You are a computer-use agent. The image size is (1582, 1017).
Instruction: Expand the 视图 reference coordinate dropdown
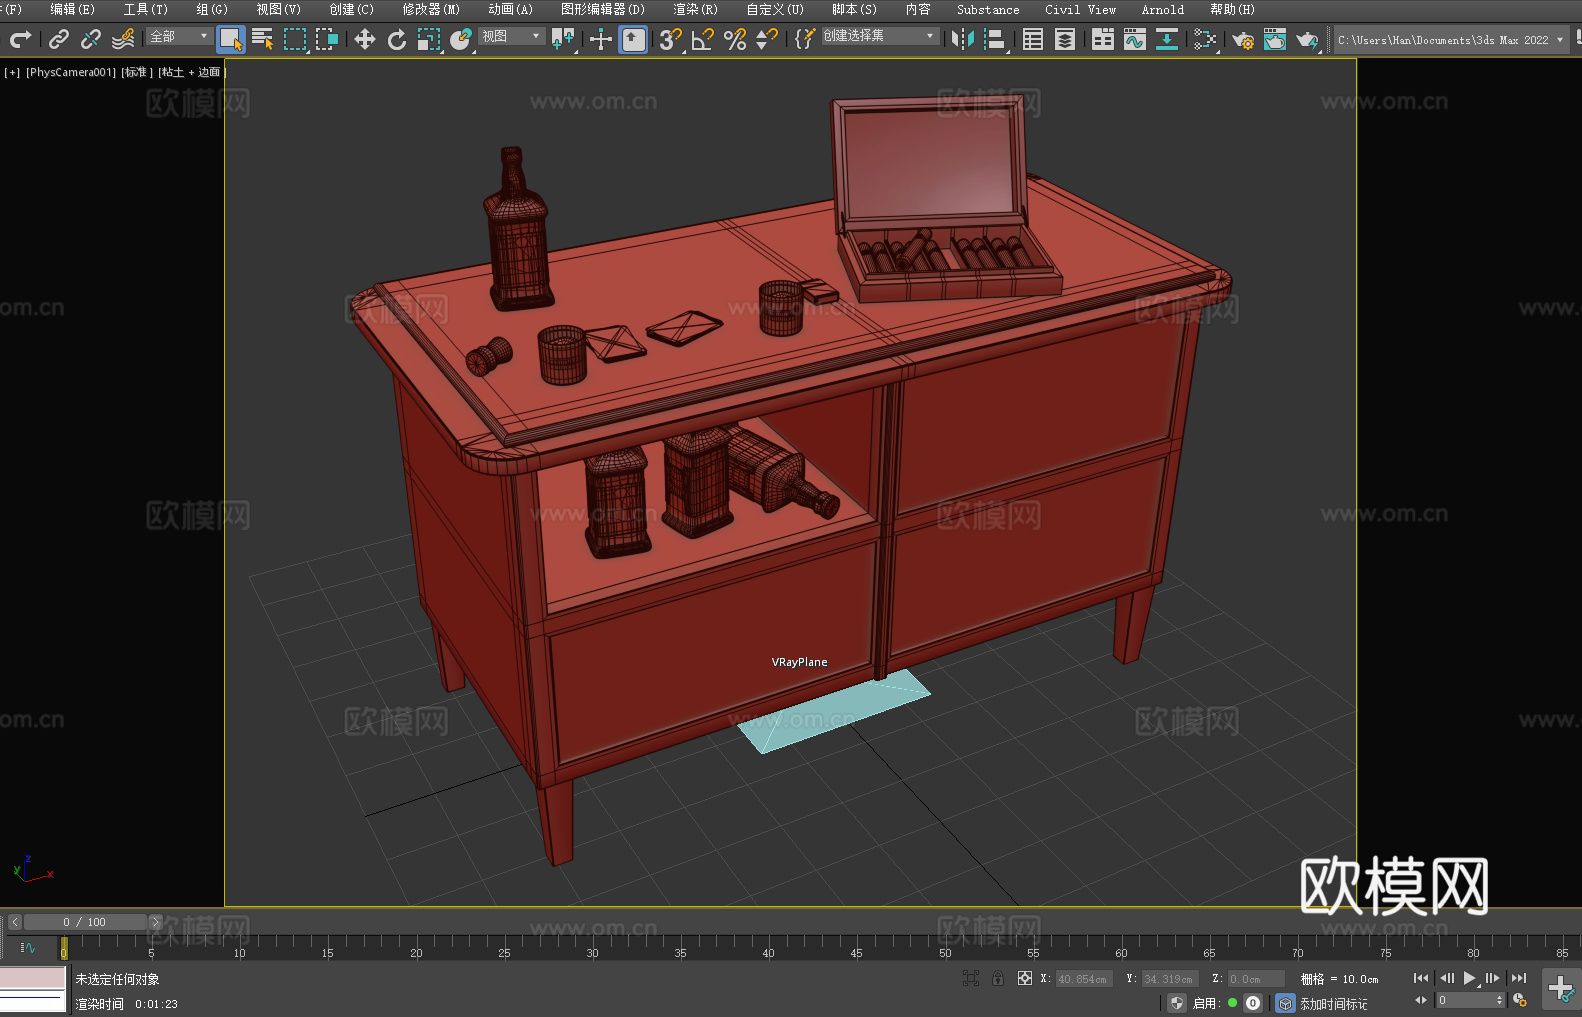[x=511, y=36]
